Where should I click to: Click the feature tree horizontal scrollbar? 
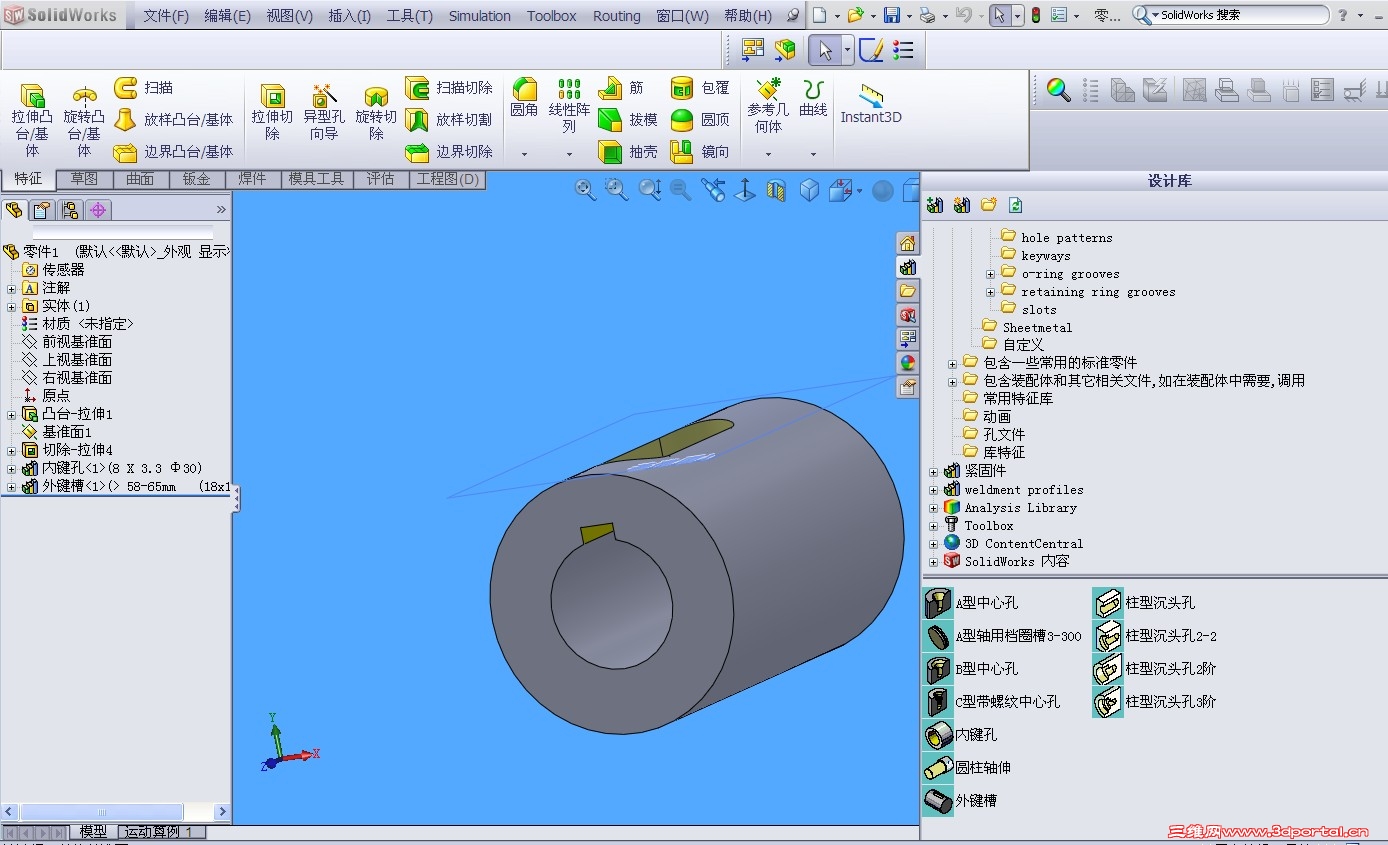tap(102, 812)
